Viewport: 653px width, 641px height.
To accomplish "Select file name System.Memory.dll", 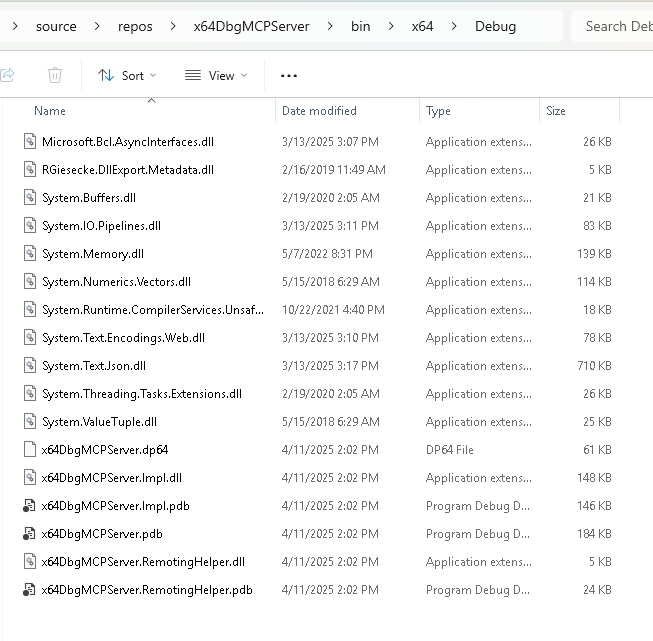I will point(93,254).
